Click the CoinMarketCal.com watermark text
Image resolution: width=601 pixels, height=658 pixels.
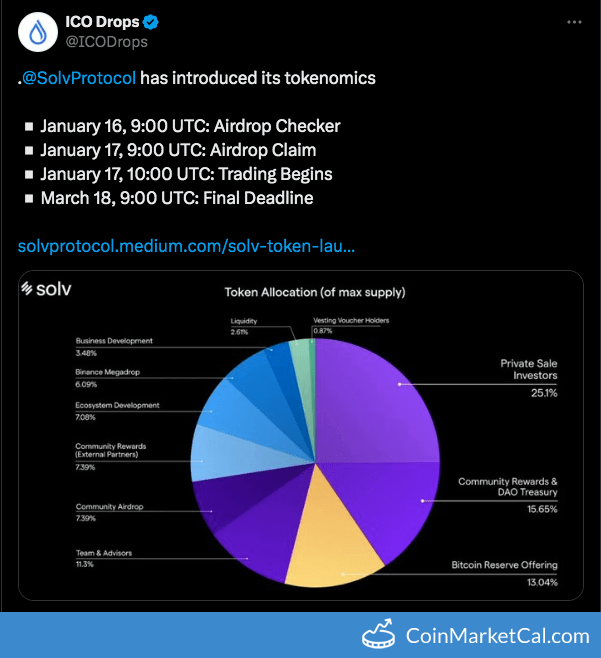pyautogui.click(x=497, y=636)
